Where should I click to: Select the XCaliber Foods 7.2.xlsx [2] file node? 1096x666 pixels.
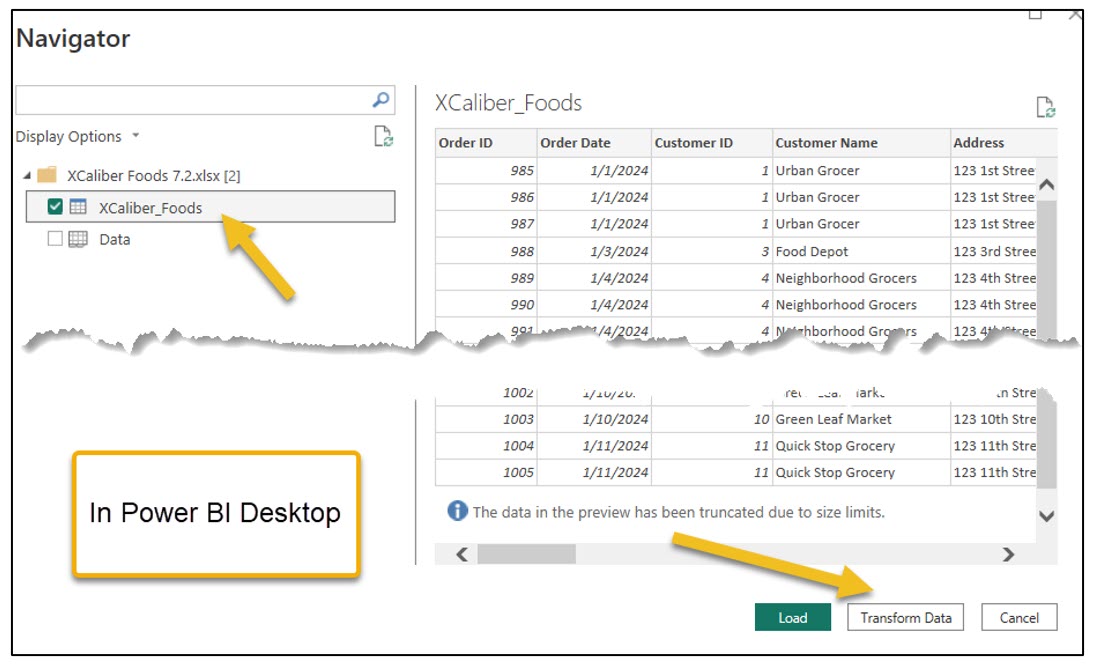coord(153,175)
